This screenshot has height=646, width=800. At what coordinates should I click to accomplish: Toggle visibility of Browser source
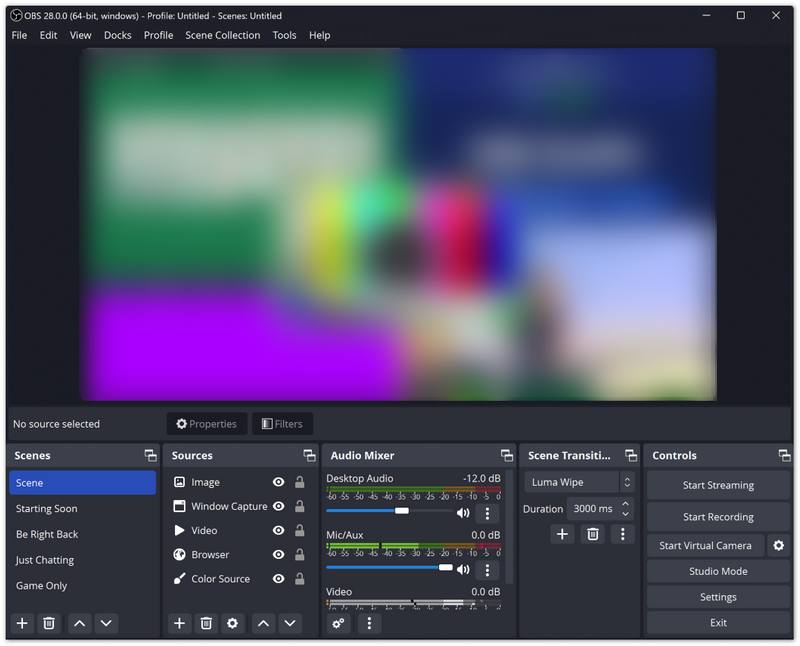tap(279, 554)
